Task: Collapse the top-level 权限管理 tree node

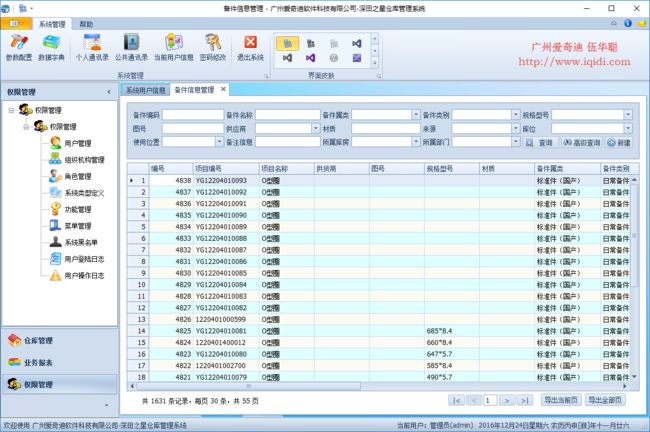Action: 11,110
